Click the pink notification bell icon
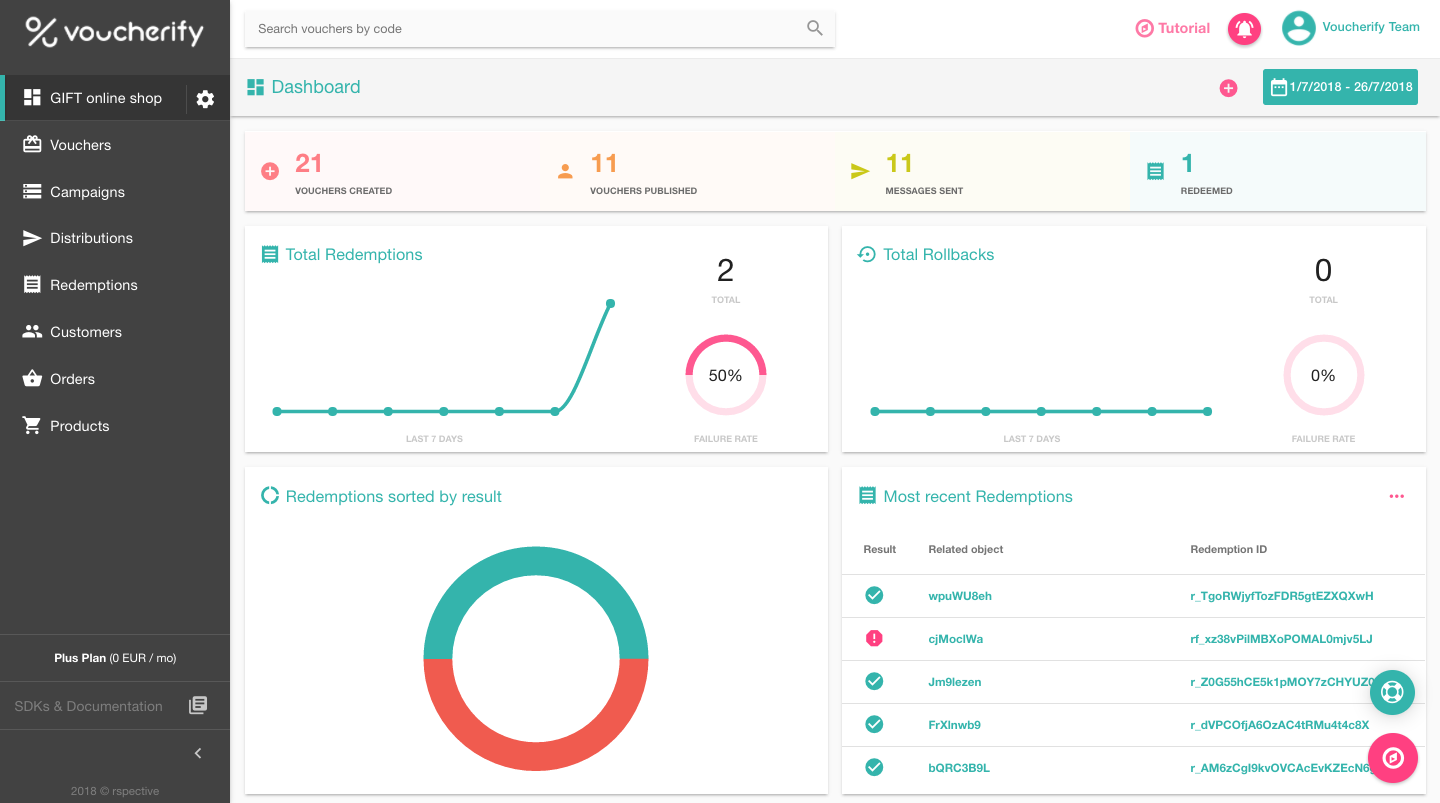1440x803 pixels. 1244,28
